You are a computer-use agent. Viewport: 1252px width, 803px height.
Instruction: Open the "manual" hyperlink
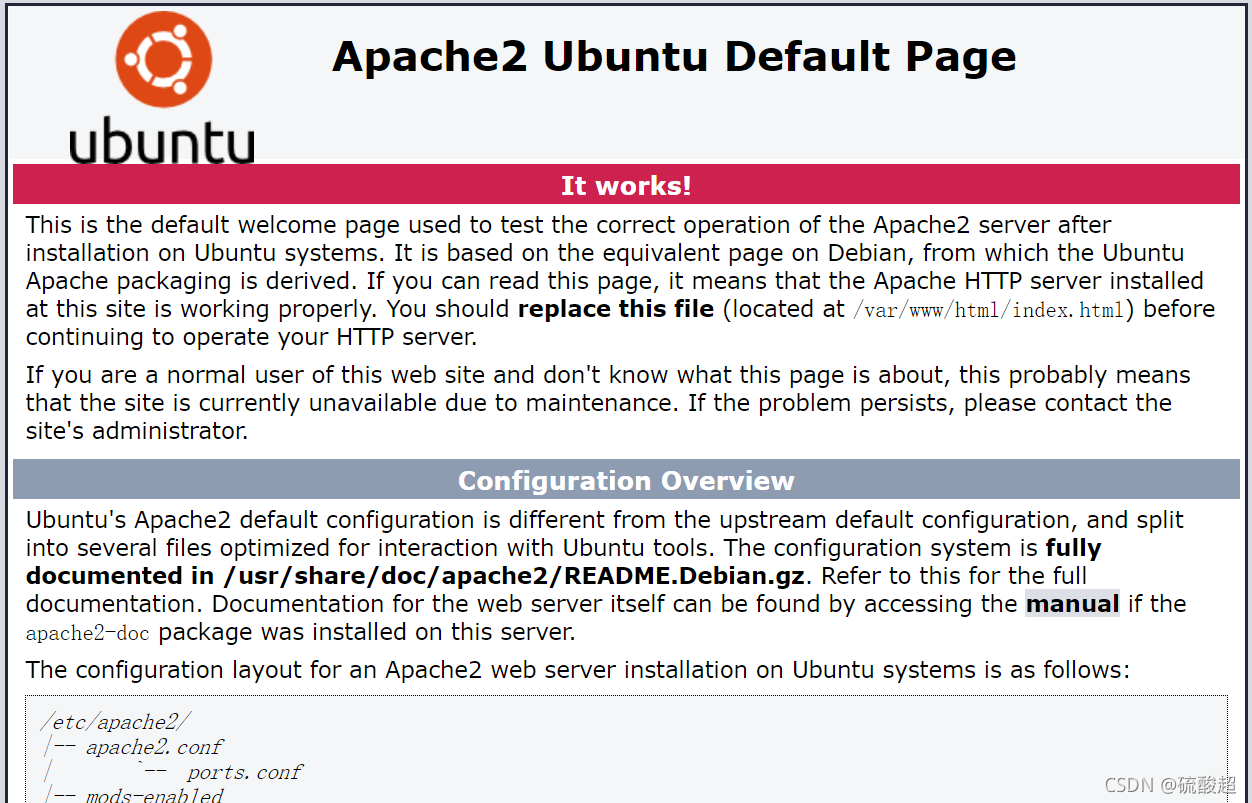click(1072, 604)
